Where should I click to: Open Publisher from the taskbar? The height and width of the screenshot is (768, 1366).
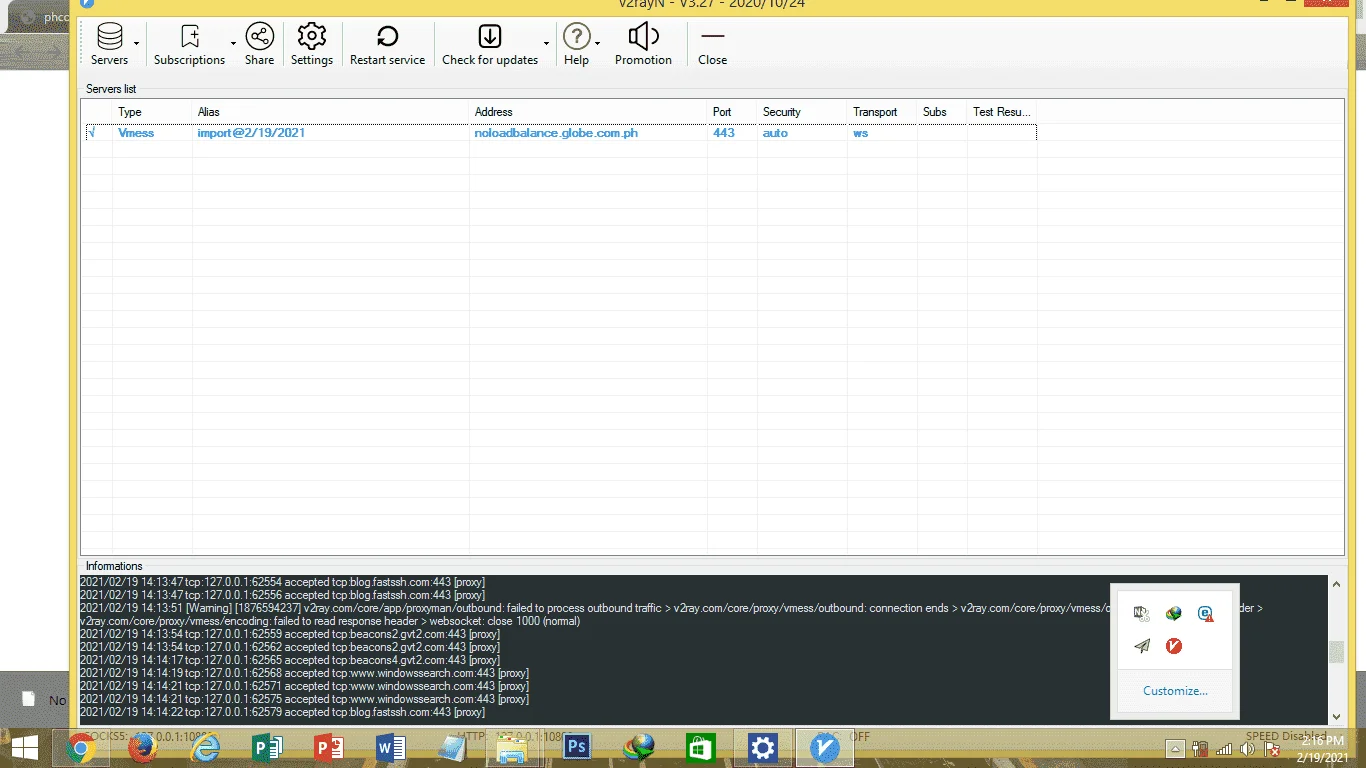click(267, 748)
